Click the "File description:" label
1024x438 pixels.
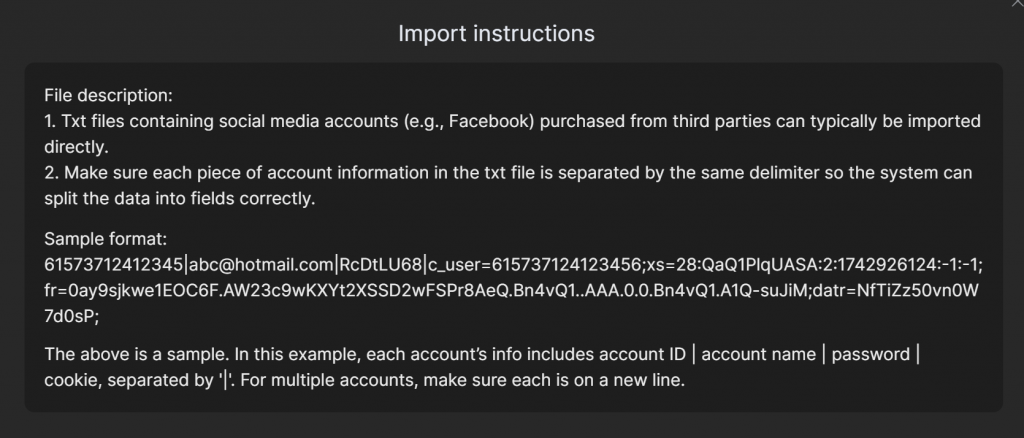(x=108, y=95)
